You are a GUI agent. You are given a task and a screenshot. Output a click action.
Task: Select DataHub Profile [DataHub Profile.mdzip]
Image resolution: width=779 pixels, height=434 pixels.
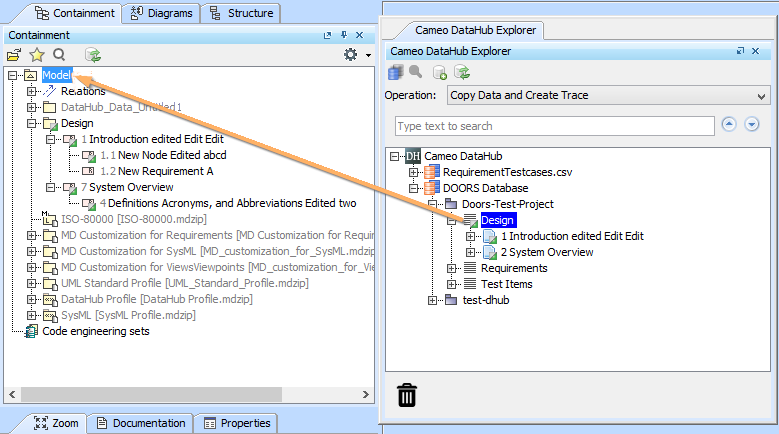[x=156, y=299]
